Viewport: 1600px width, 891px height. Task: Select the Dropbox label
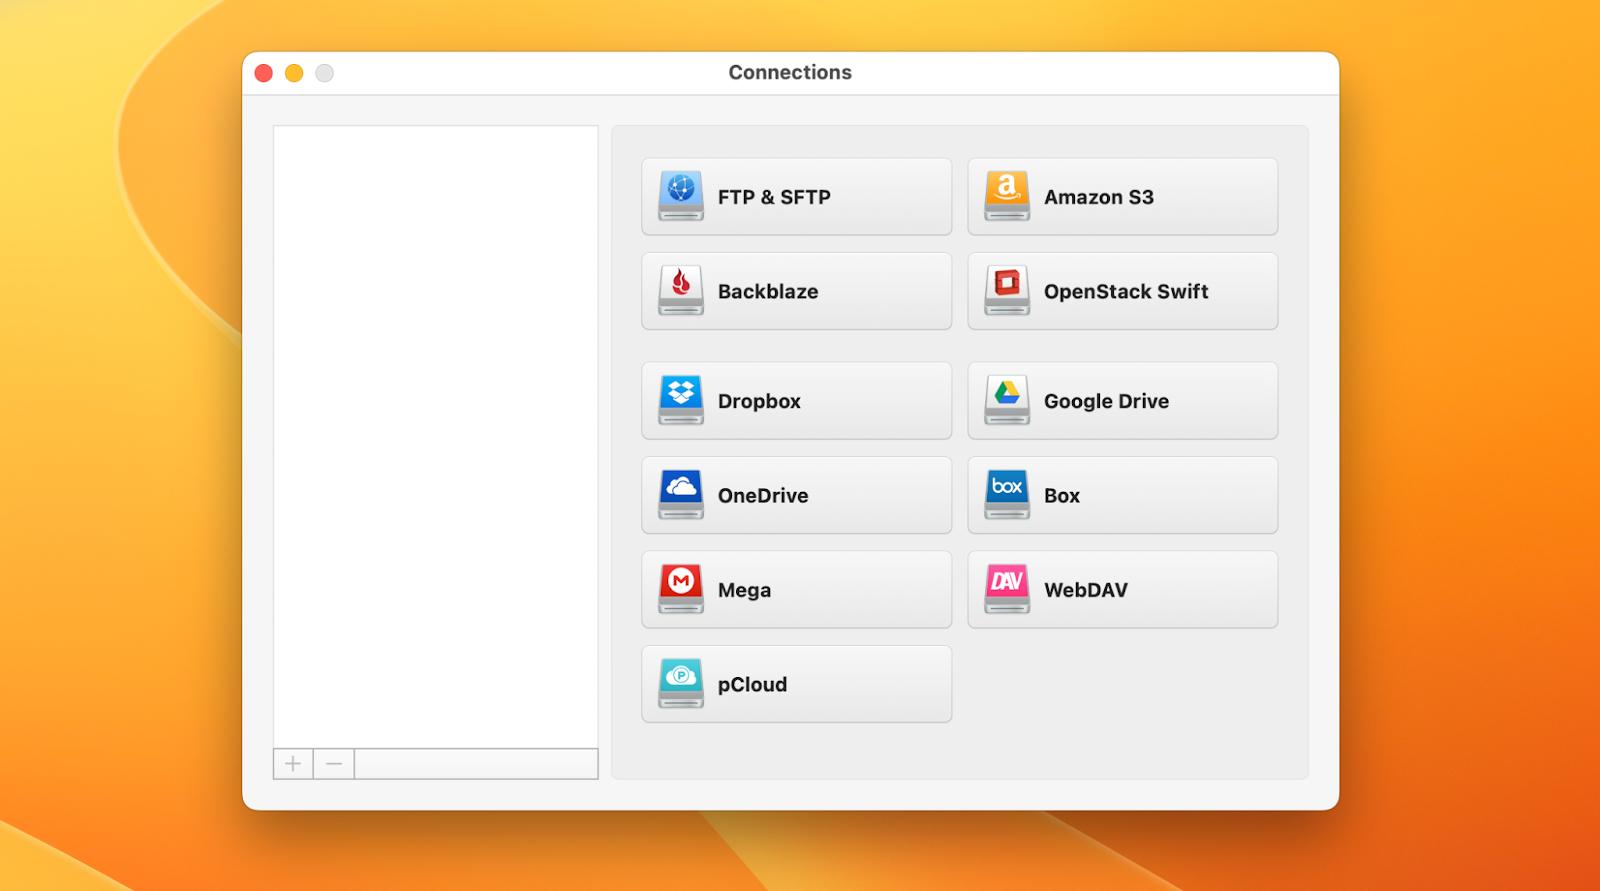[759, 401]
